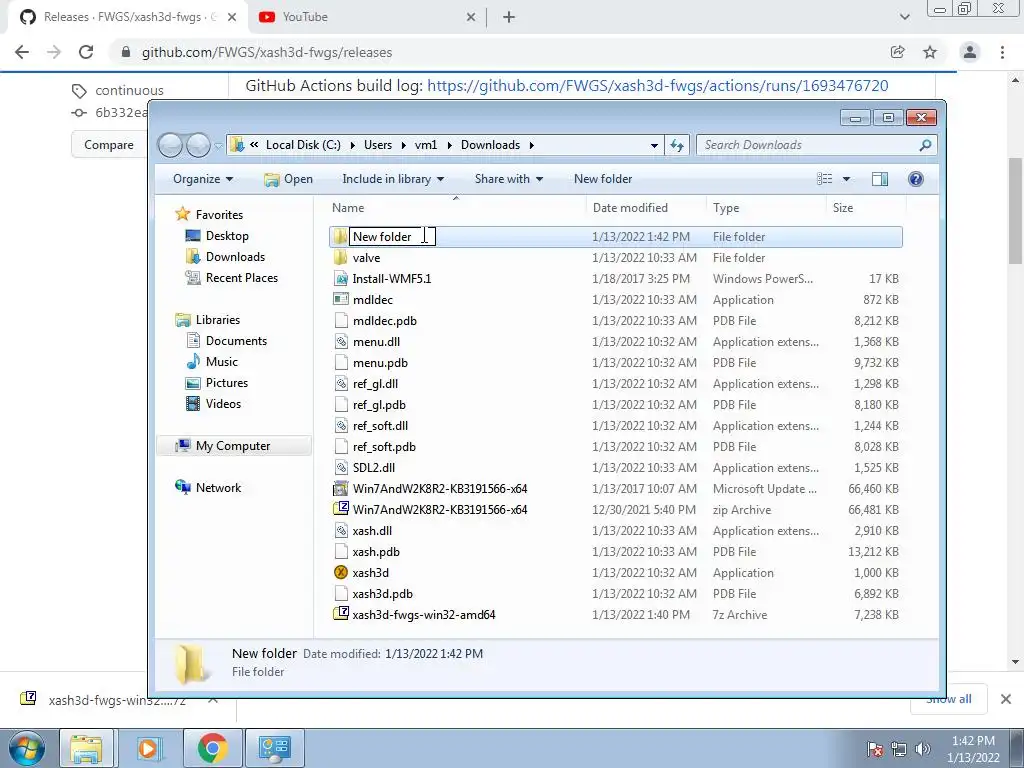Open the view options dropdown arrow
Viewport: 1024px width, 768px height.
click(x=846, y=179)
